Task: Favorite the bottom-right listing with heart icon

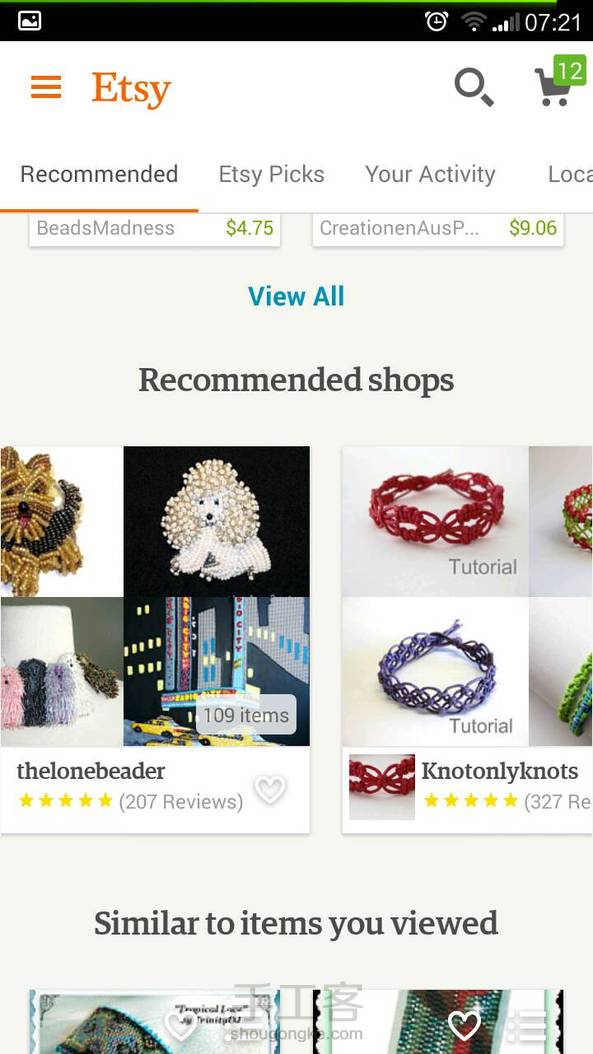Action: tap(465, 1025)
